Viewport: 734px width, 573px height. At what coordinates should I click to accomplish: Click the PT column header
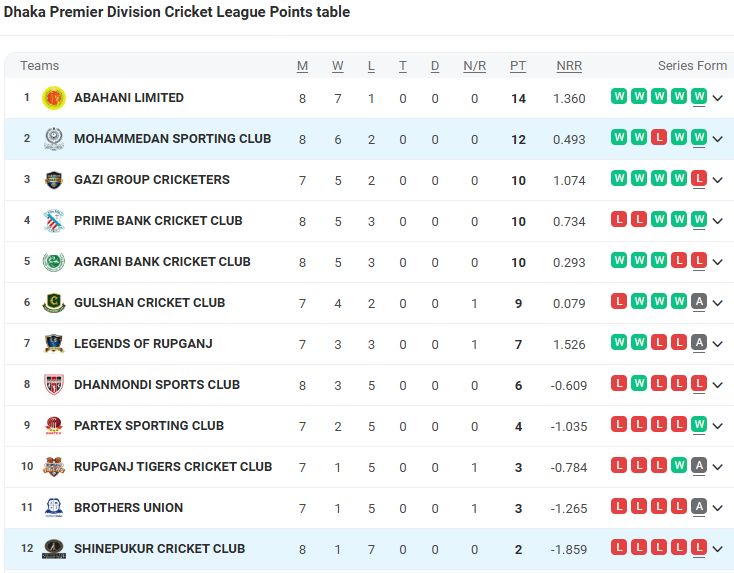click(x=518, y=66)
